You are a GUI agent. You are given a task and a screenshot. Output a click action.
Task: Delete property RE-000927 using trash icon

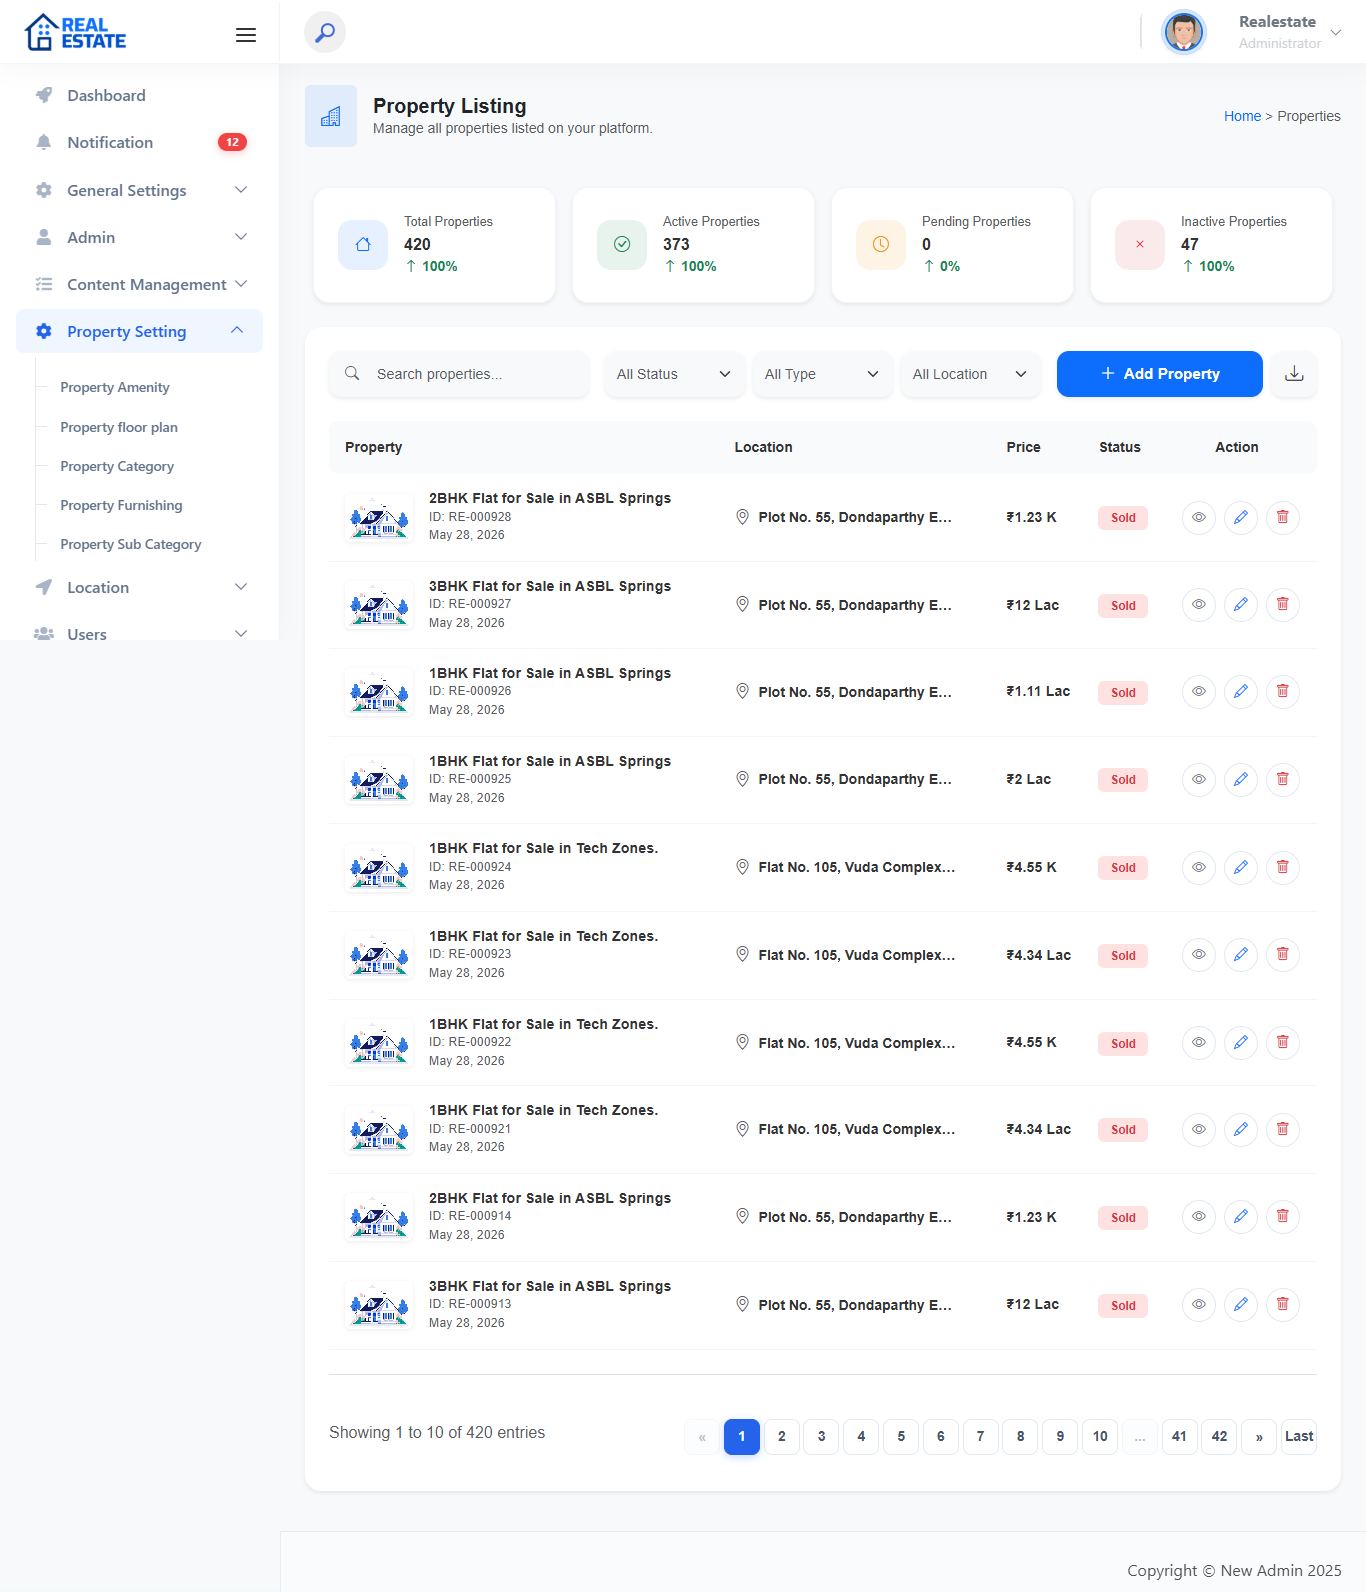pyautogui.click(x=1283, y=604)
